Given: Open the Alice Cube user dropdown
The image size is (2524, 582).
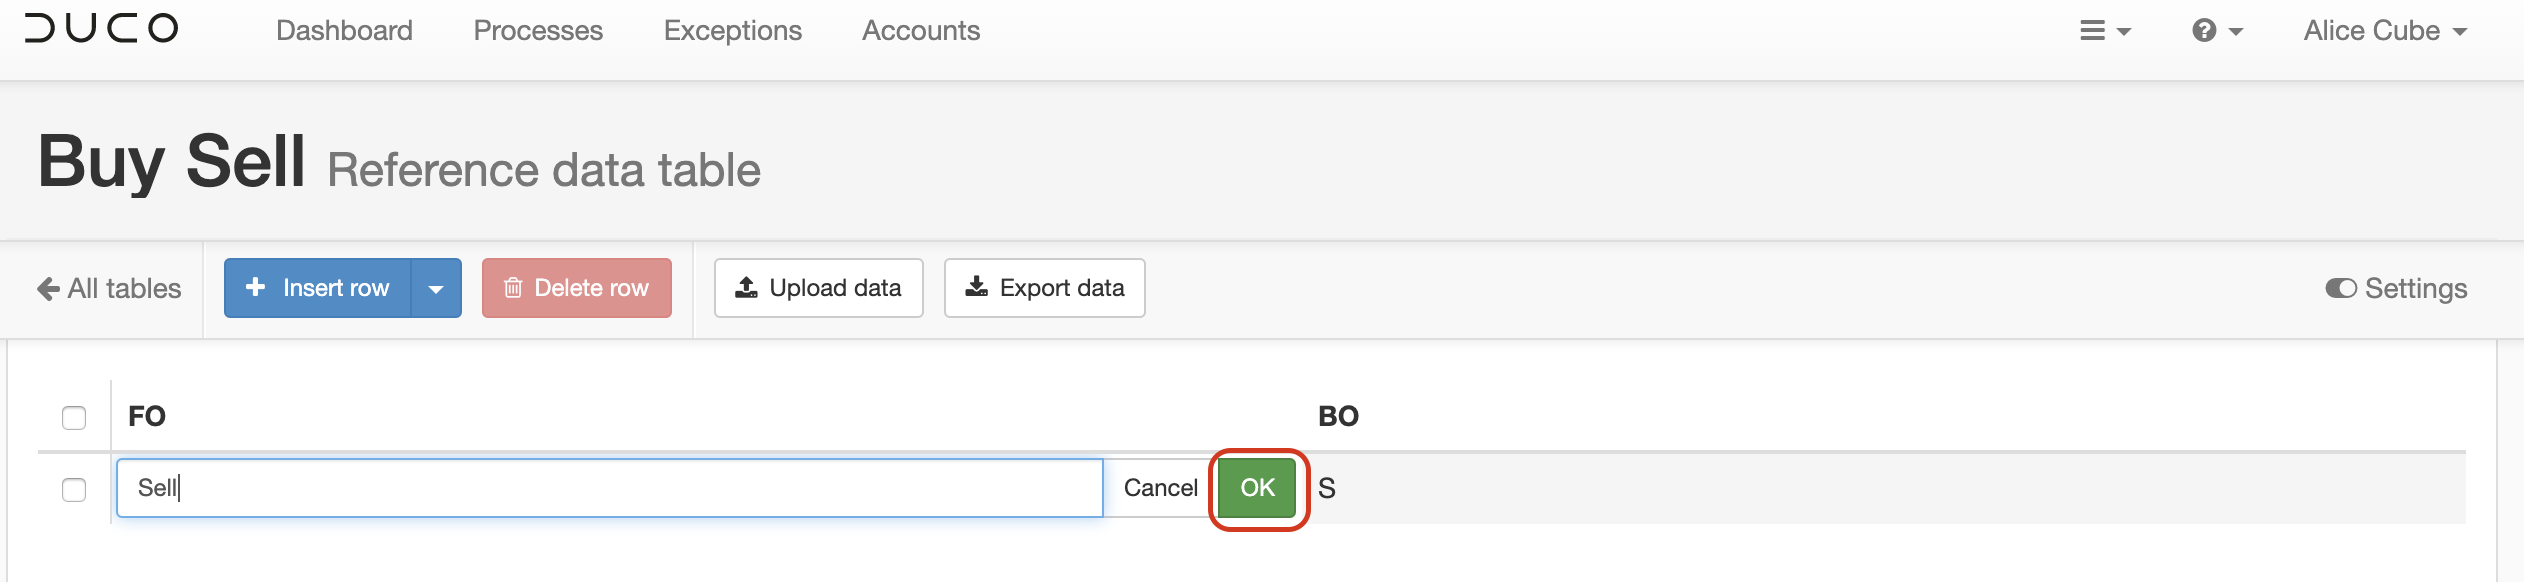Looking at the screenshot, I should (x=2386, y=31).
